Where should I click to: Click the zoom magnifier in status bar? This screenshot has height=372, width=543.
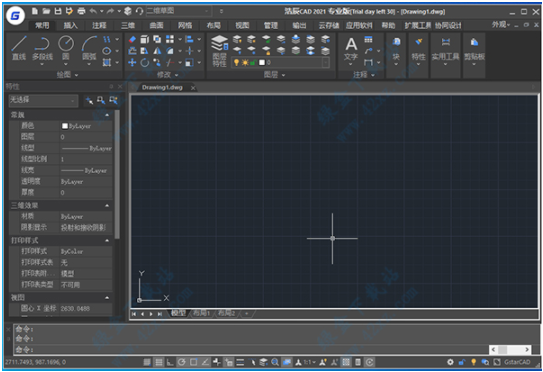point(275,362)
